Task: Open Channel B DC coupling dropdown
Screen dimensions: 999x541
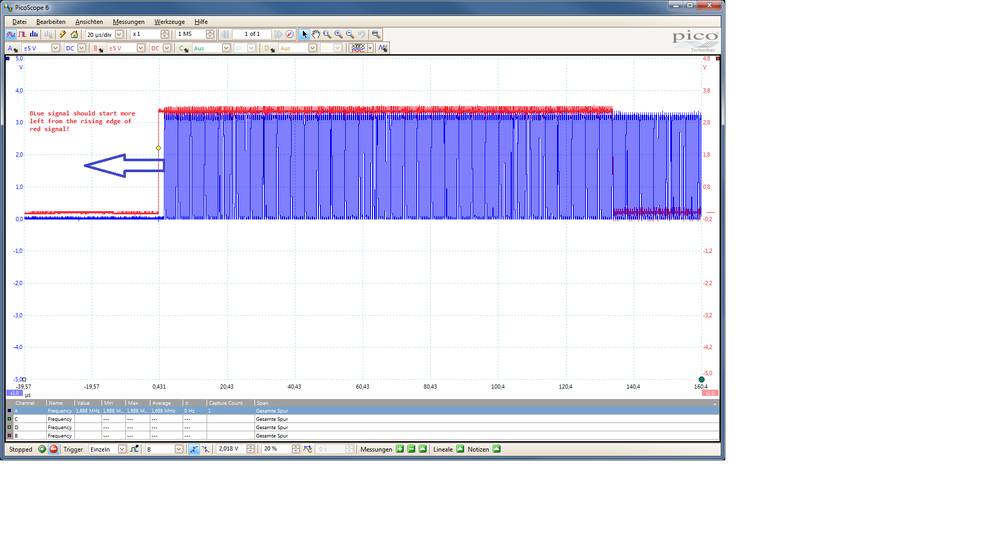Action: click(x=167, y=48)
